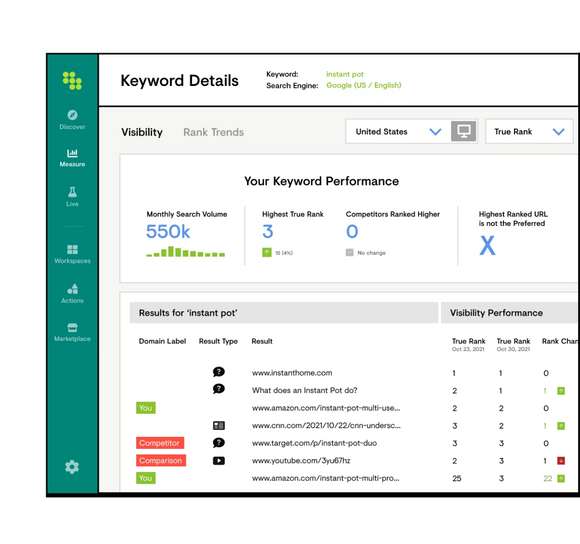Screen dimensions: 580x544
Task: Expand the United States country dropdown
Action: pos(398,131)
